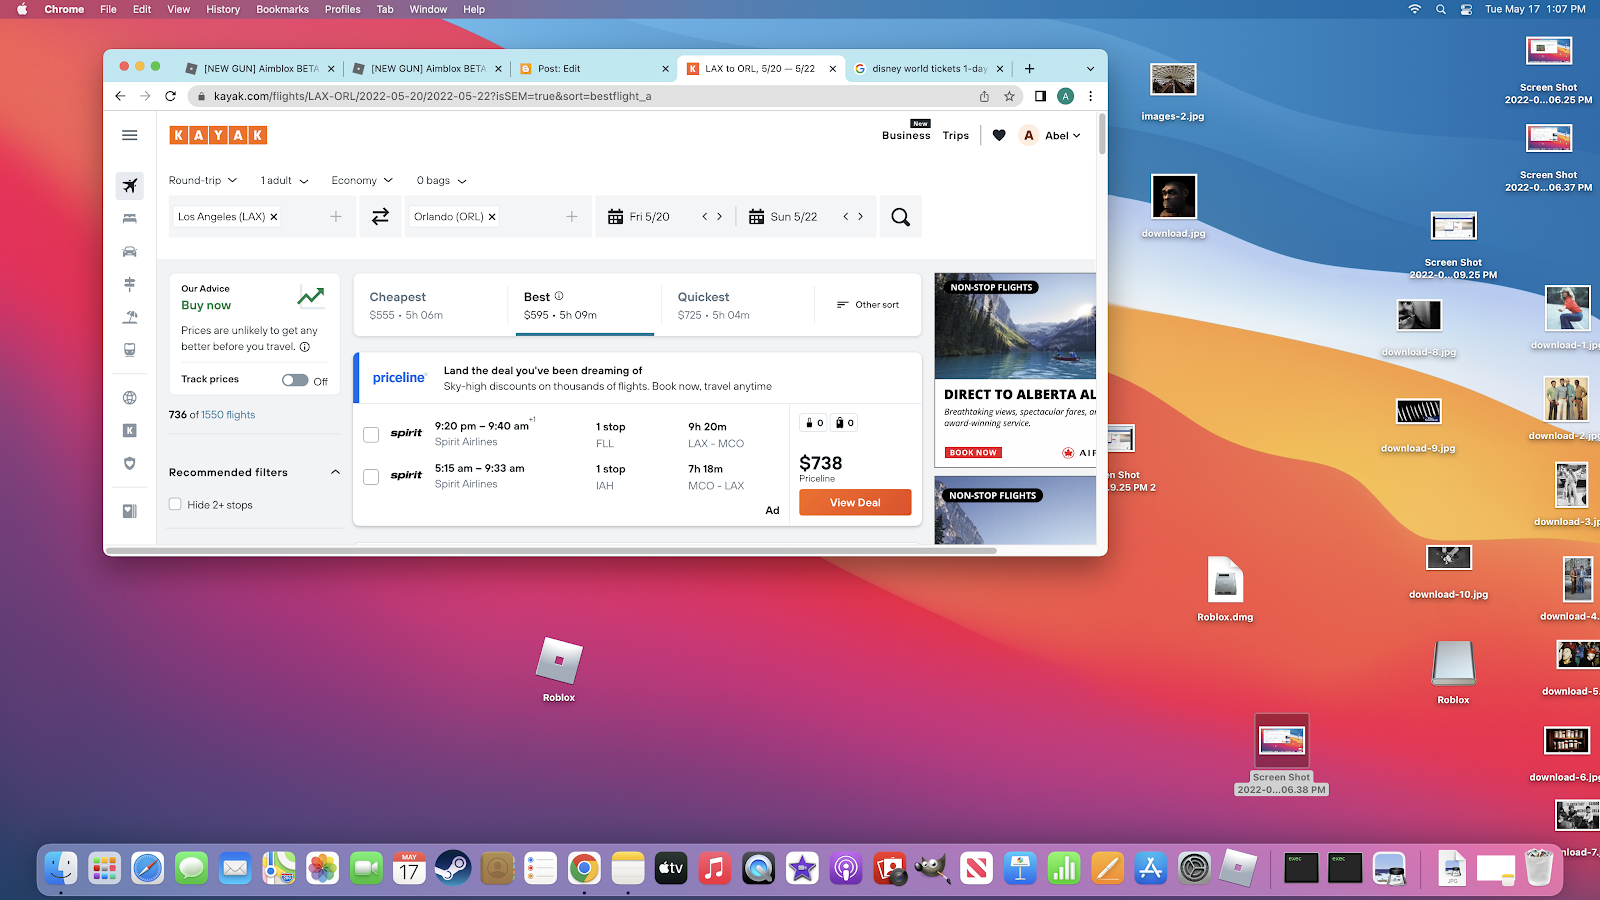The width and height of the screenshot is (1600, 900).
Task: Open the Economy cabin class dropdown
Action: [362, 181]
